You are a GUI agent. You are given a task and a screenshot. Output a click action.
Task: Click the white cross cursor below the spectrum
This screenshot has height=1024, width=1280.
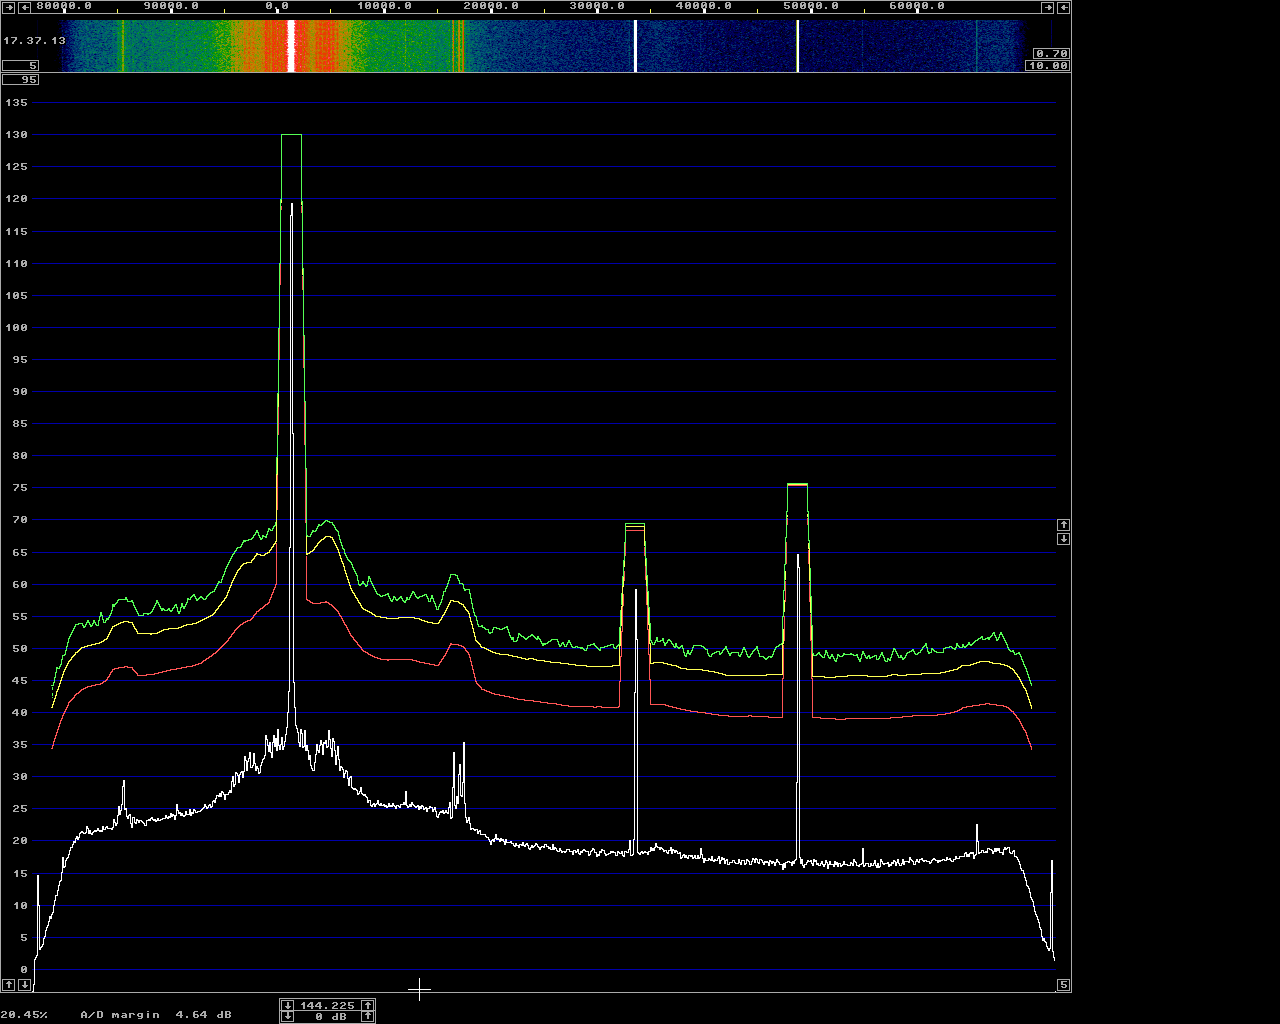(419, 989)
